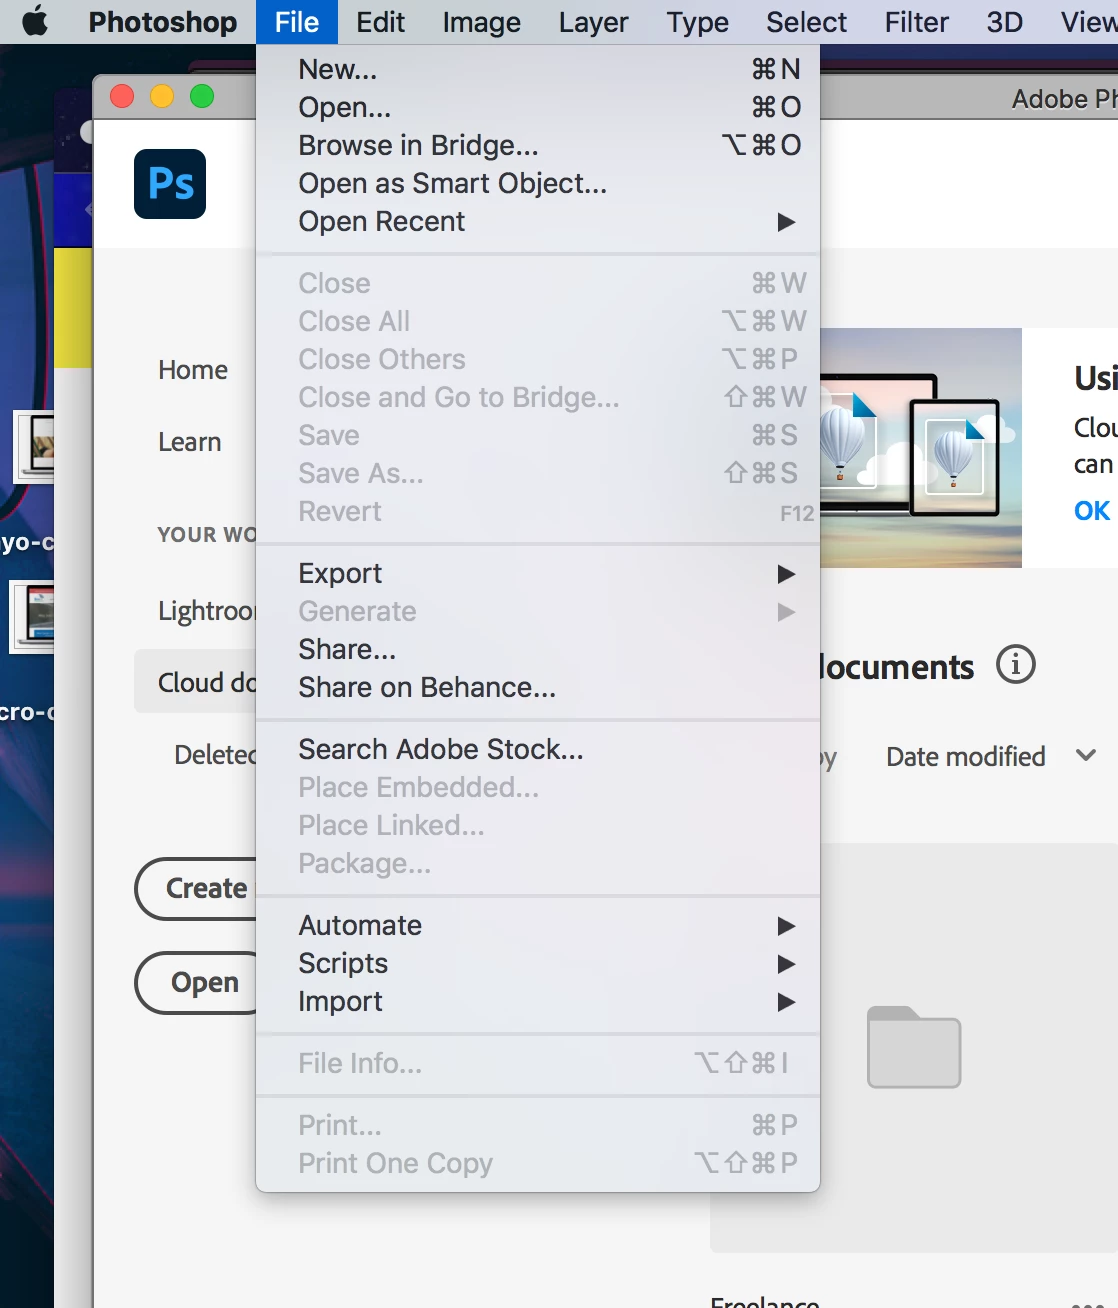This screenshot has width=1118, height=1308.
Task: Select lower desktop file thumbnail behind window
Action: click(32, 617)
